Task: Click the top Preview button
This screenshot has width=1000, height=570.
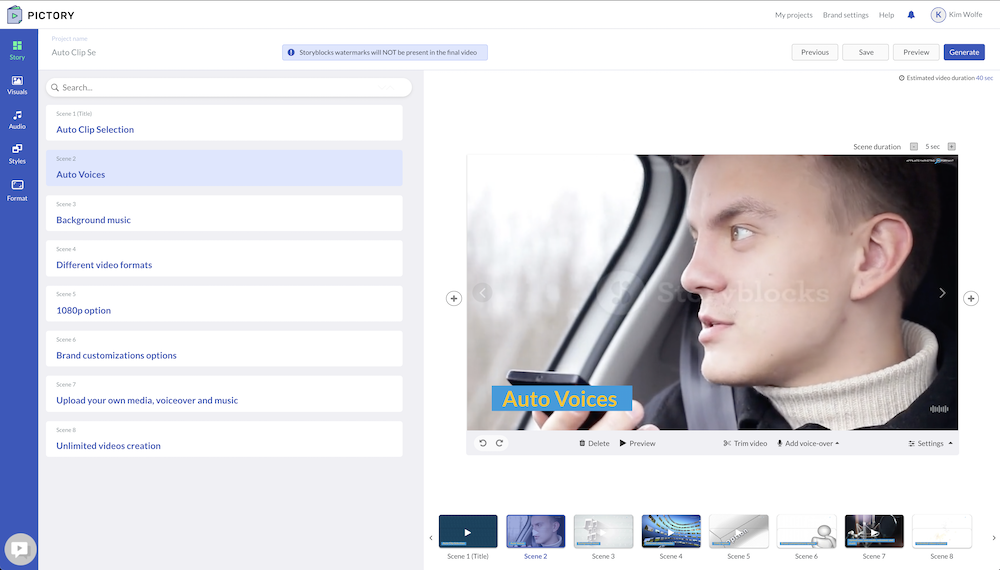Action: 916,52
